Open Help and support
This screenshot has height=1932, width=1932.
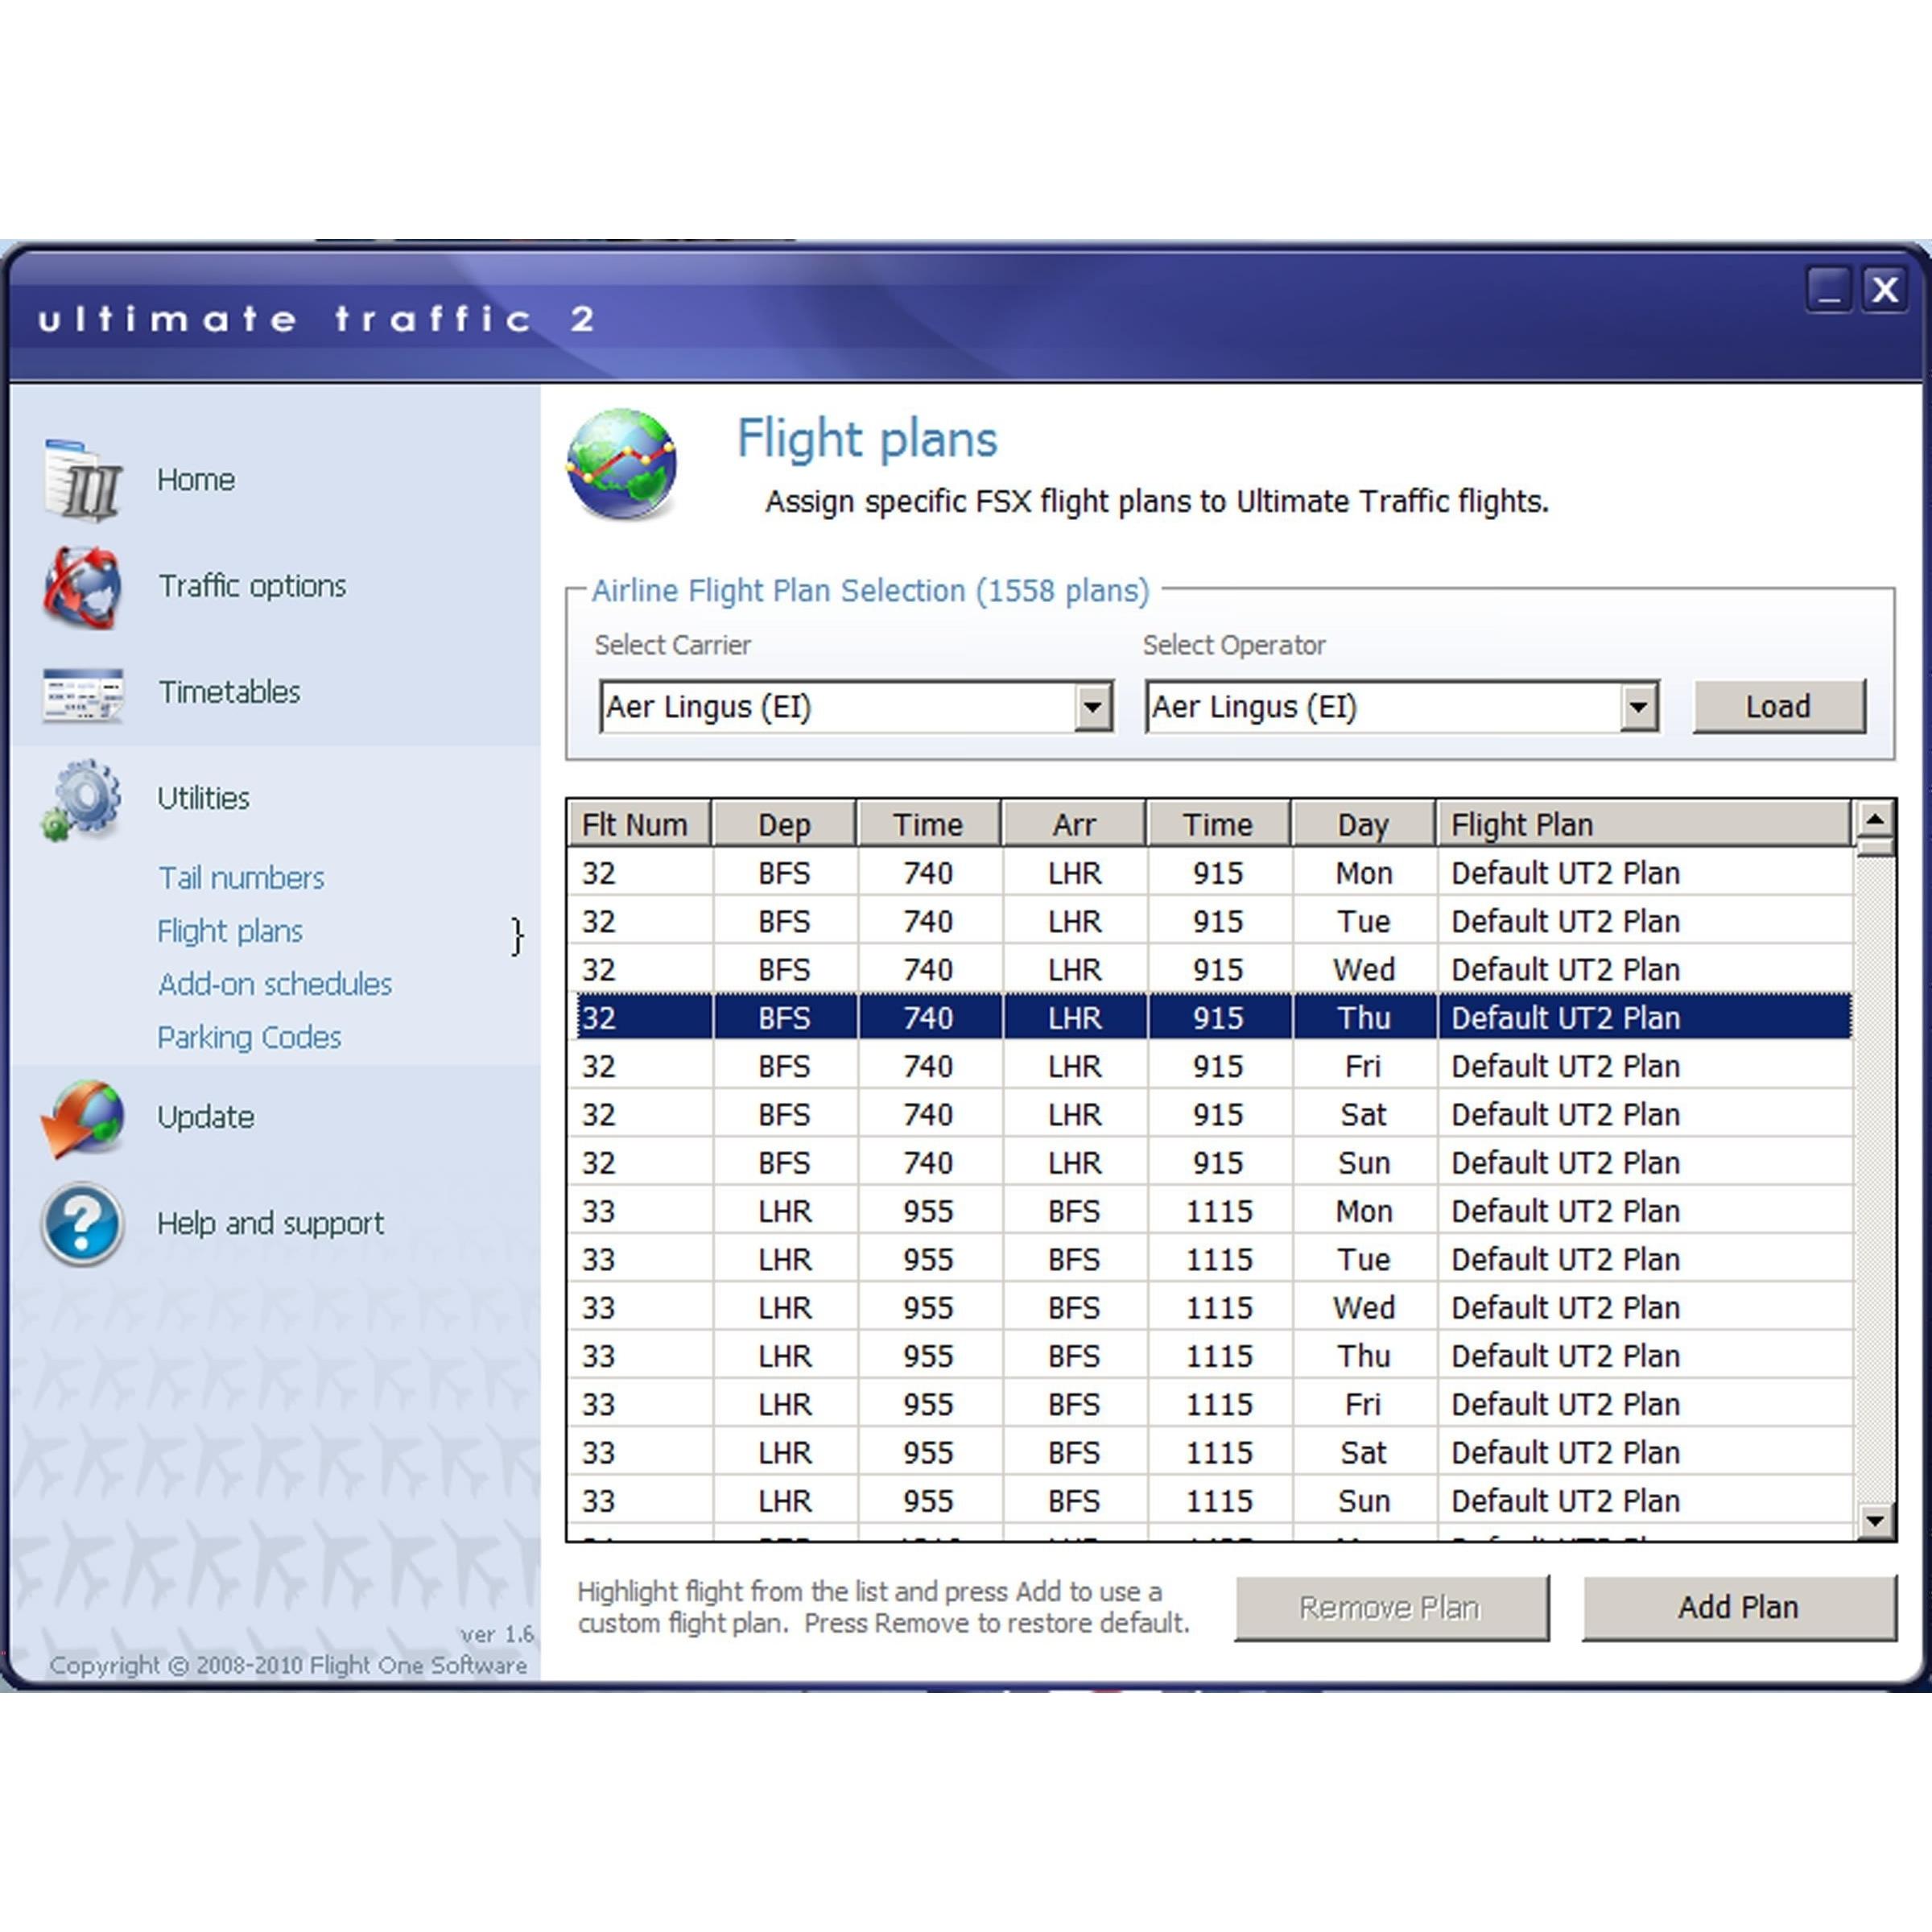(x=270, y=1223)
